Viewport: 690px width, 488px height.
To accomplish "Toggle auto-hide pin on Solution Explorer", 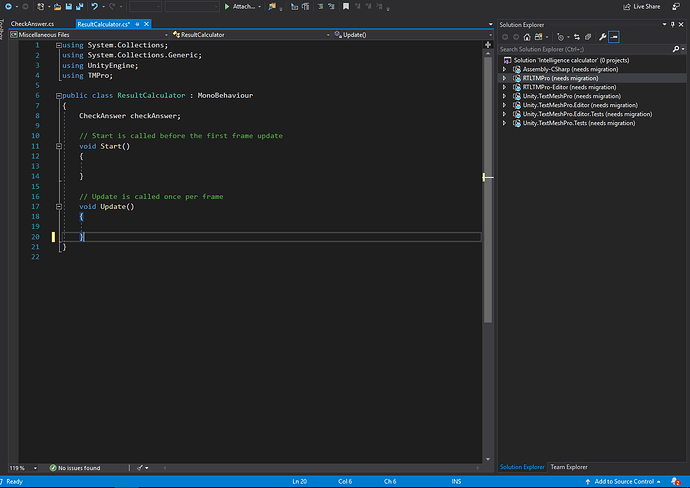I will 672,23.
